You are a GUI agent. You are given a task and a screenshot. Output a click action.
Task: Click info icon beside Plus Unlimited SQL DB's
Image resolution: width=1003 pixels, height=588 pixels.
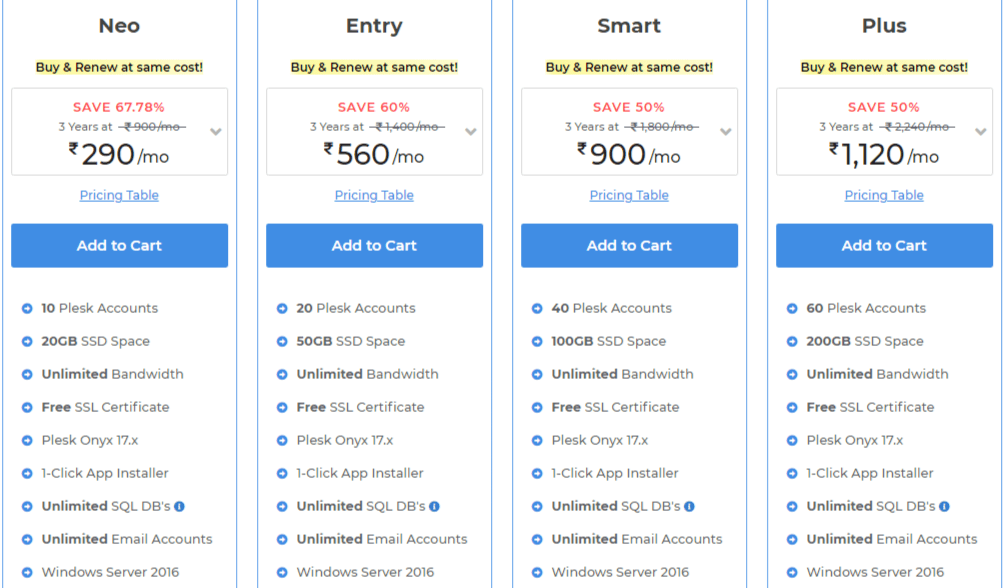coord(944,506)
